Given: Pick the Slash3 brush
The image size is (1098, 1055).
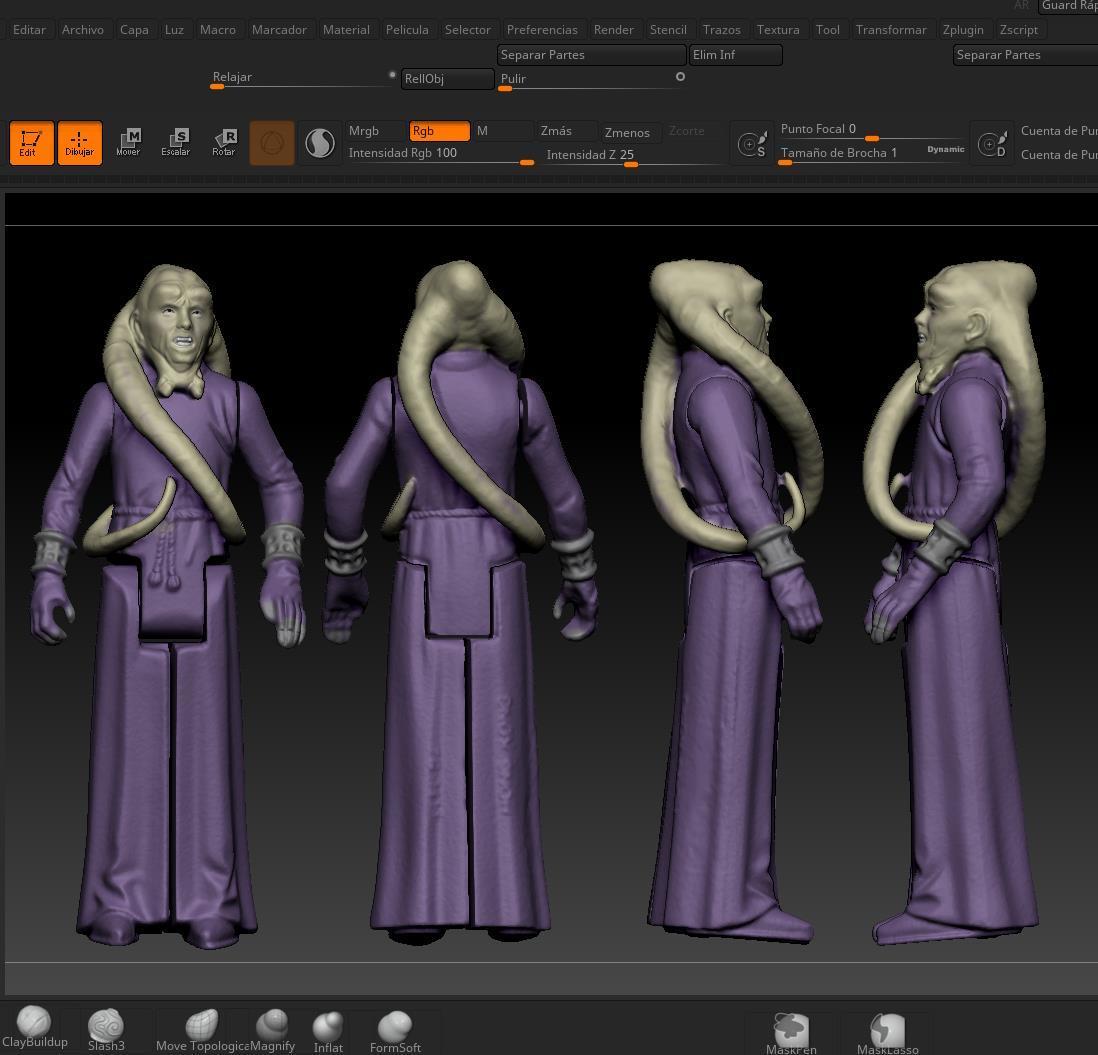Looking at the screenshot, I should (x=106, y=1028).
